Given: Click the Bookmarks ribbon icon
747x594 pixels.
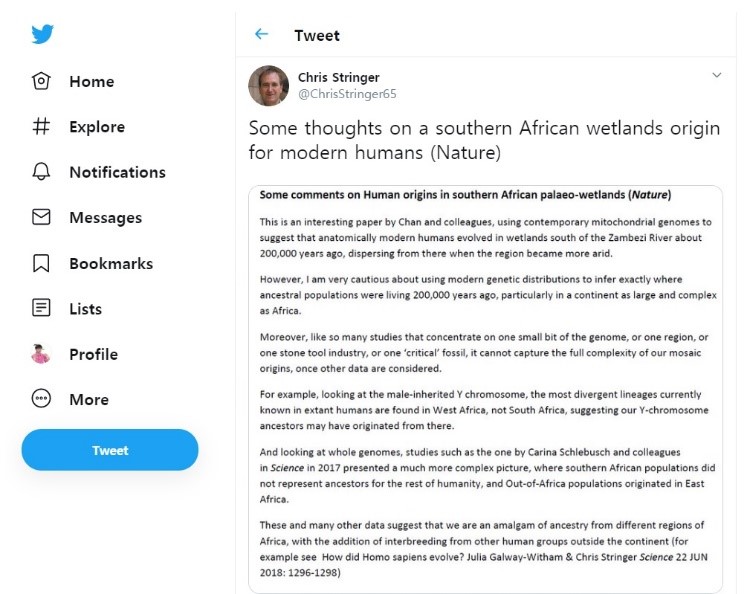Looking at the screenshot, I should pos(41,264).
